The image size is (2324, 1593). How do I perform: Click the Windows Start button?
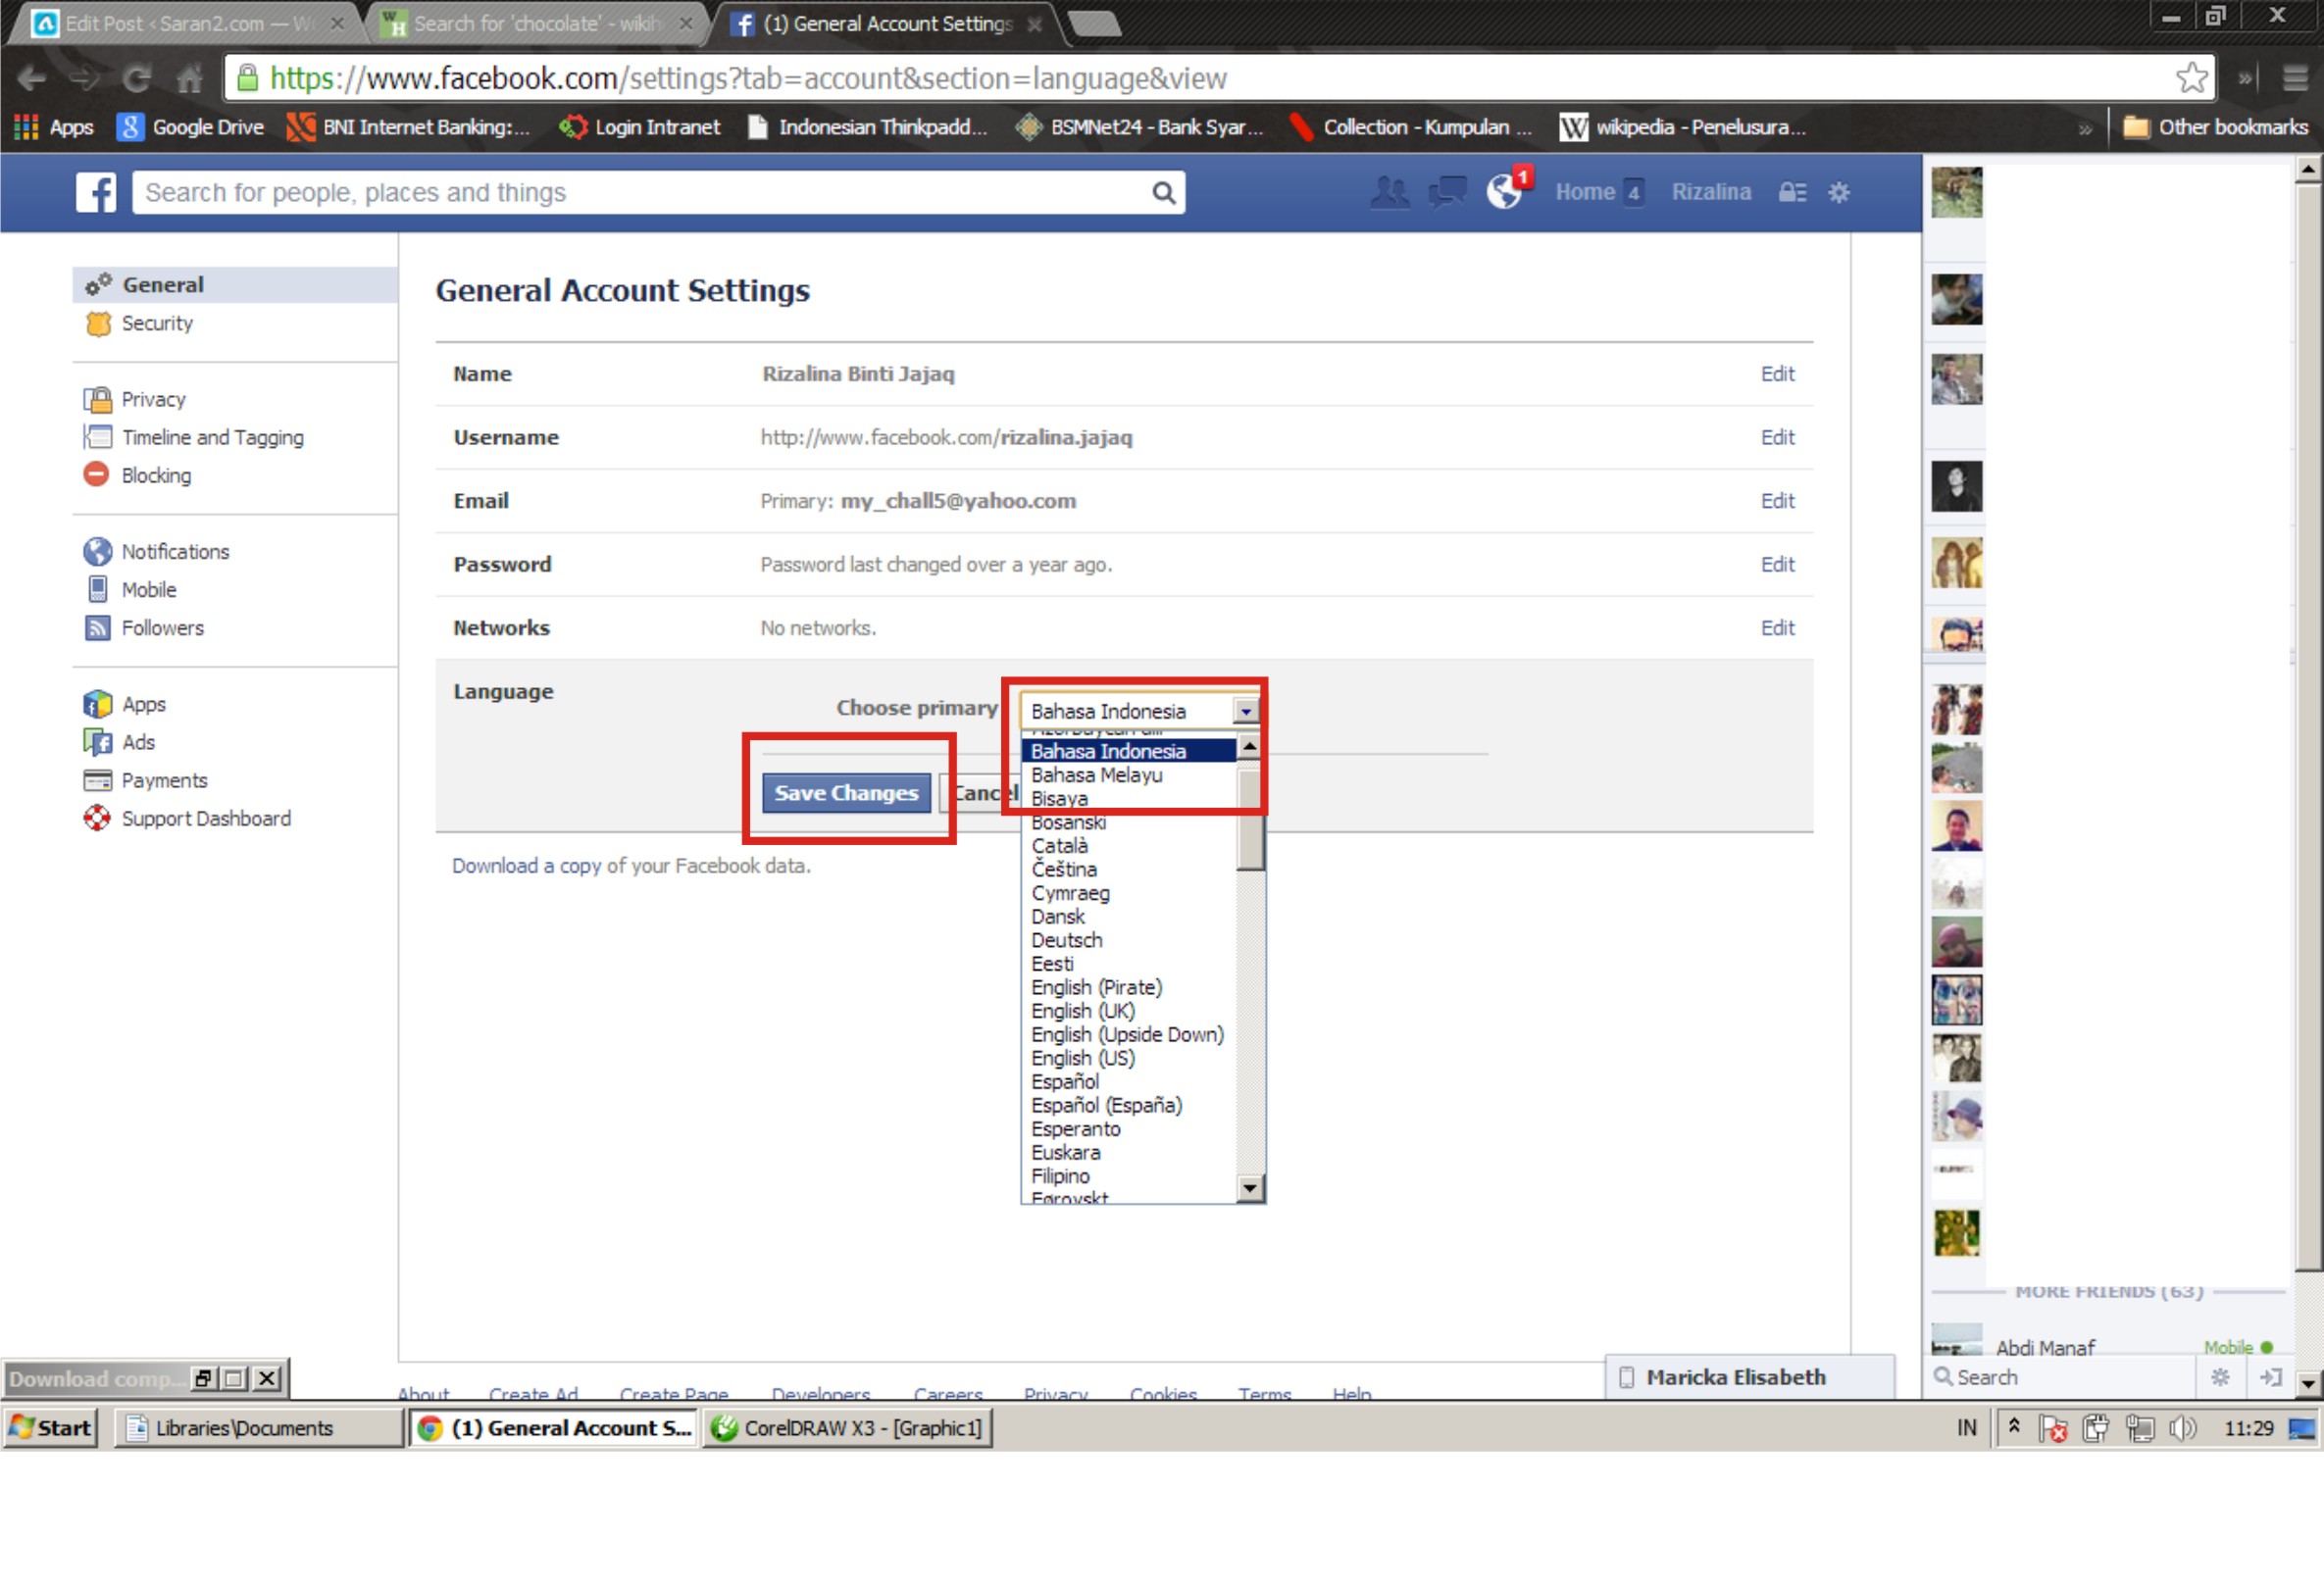click(x=51, y=1428)
